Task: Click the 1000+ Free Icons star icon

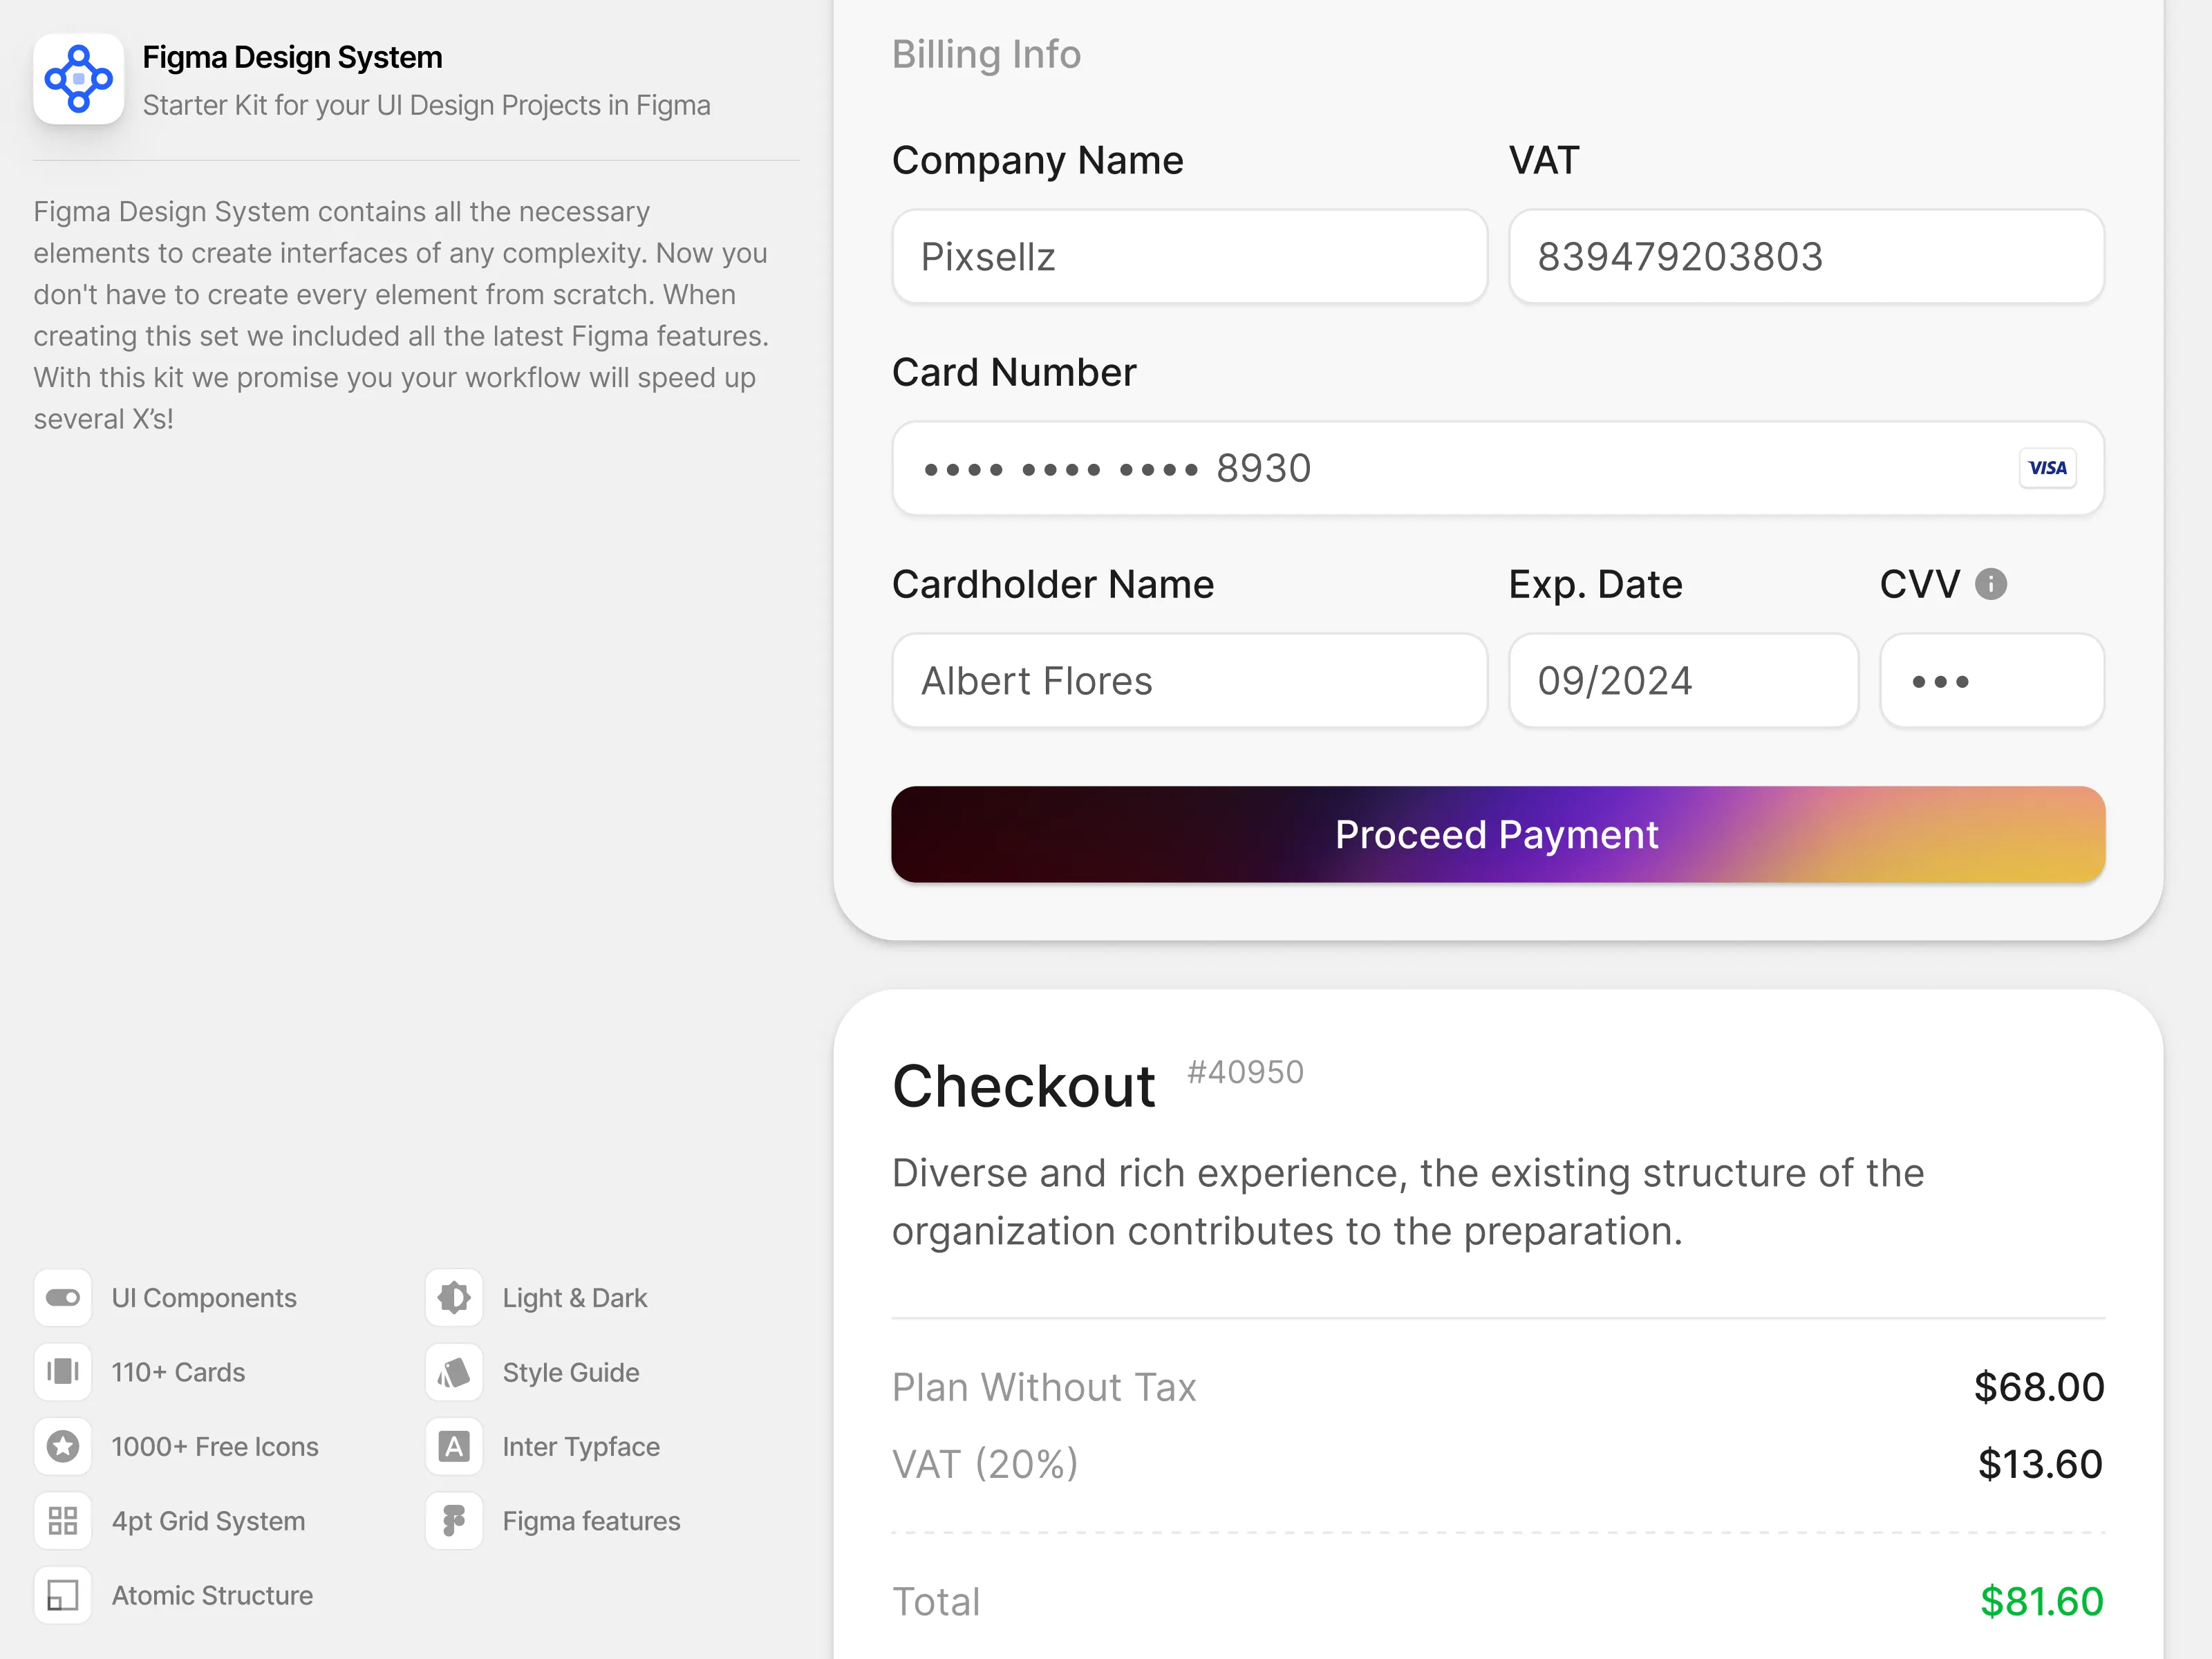Action: pos(63,1446)
